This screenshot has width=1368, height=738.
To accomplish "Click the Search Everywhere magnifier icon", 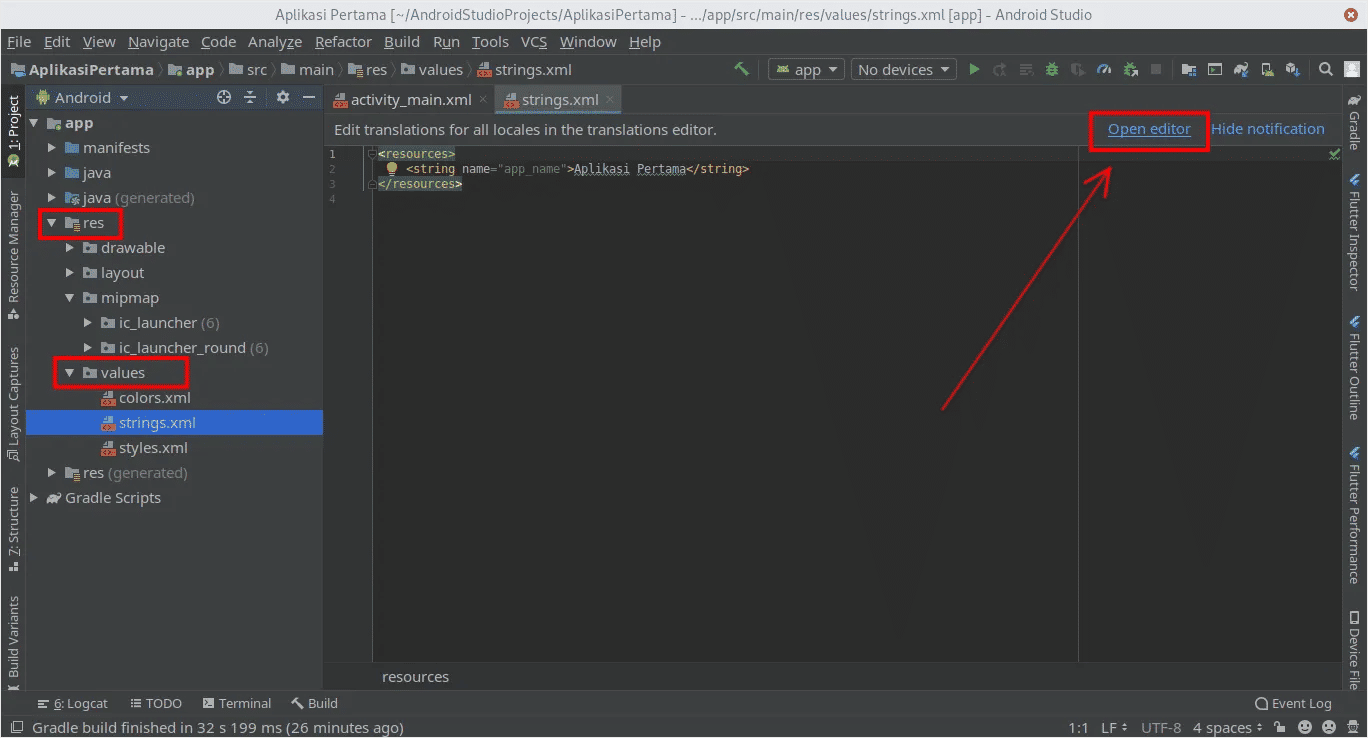I will [x=1326, y=69].
